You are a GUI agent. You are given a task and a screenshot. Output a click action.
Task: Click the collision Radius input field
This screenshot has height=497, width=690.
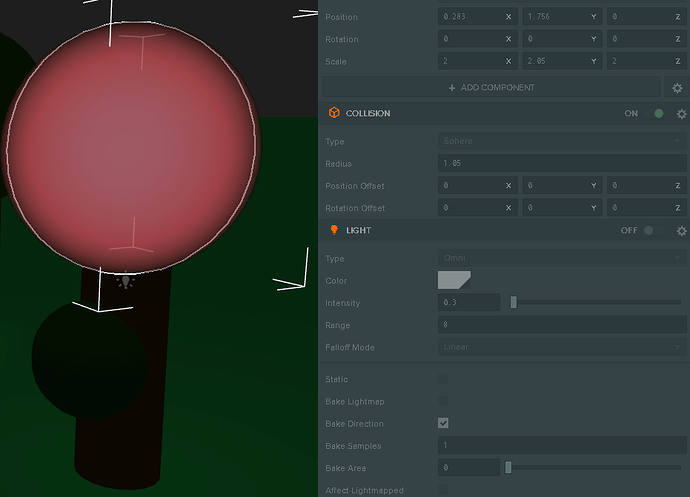tap(562, 164)
